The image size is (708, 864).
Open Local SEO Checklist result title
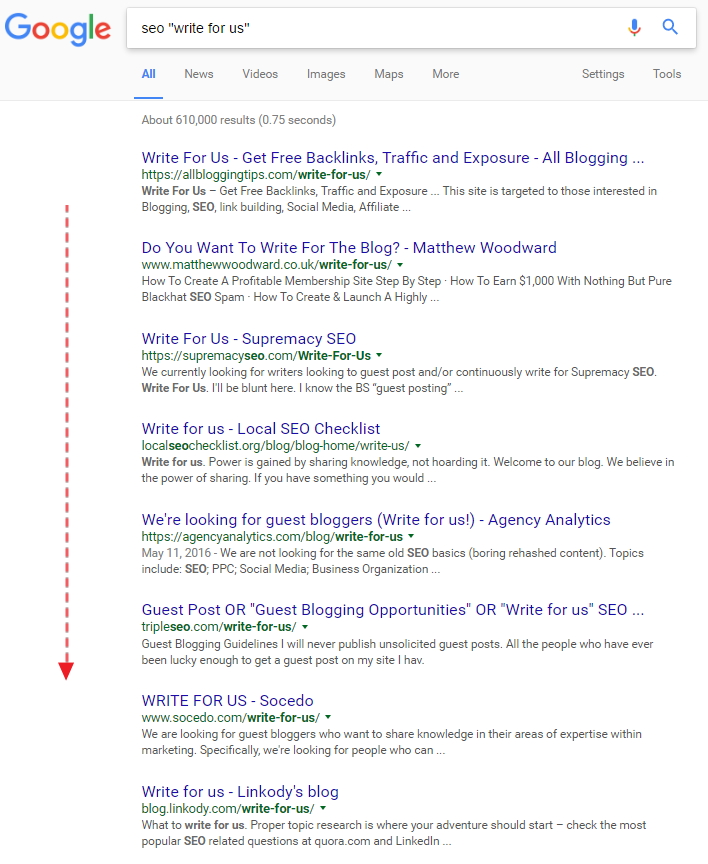click(261, 428)
